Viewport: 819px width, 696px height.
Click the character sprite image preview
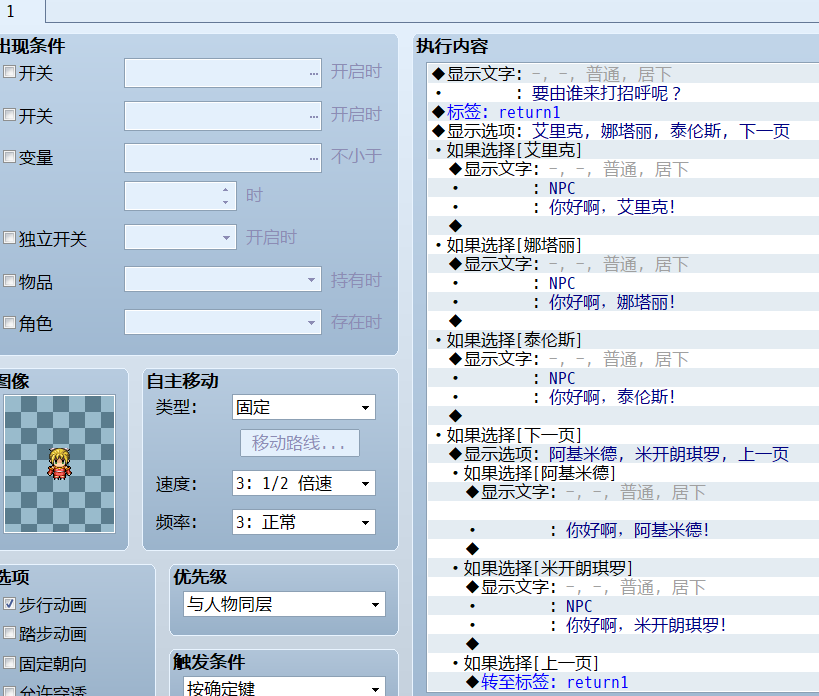59,464
